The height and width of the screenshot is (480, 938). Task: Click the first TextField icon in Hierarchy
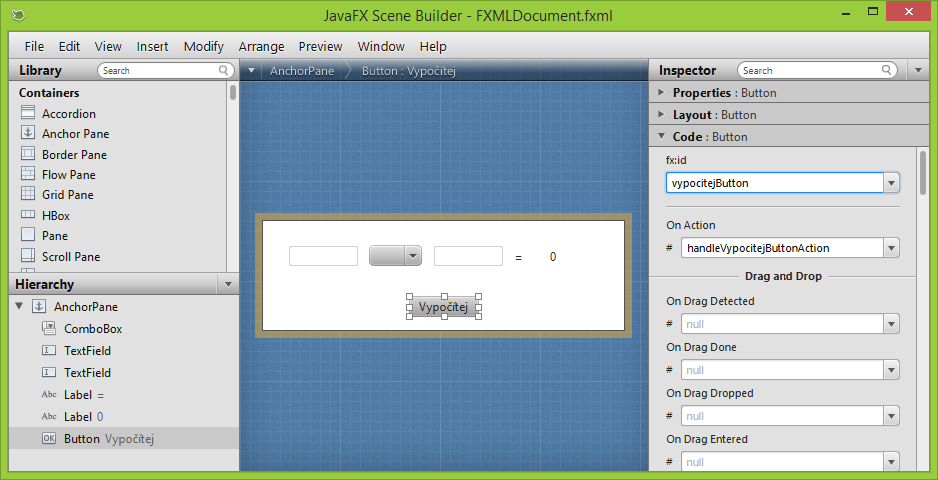(49, 350)
